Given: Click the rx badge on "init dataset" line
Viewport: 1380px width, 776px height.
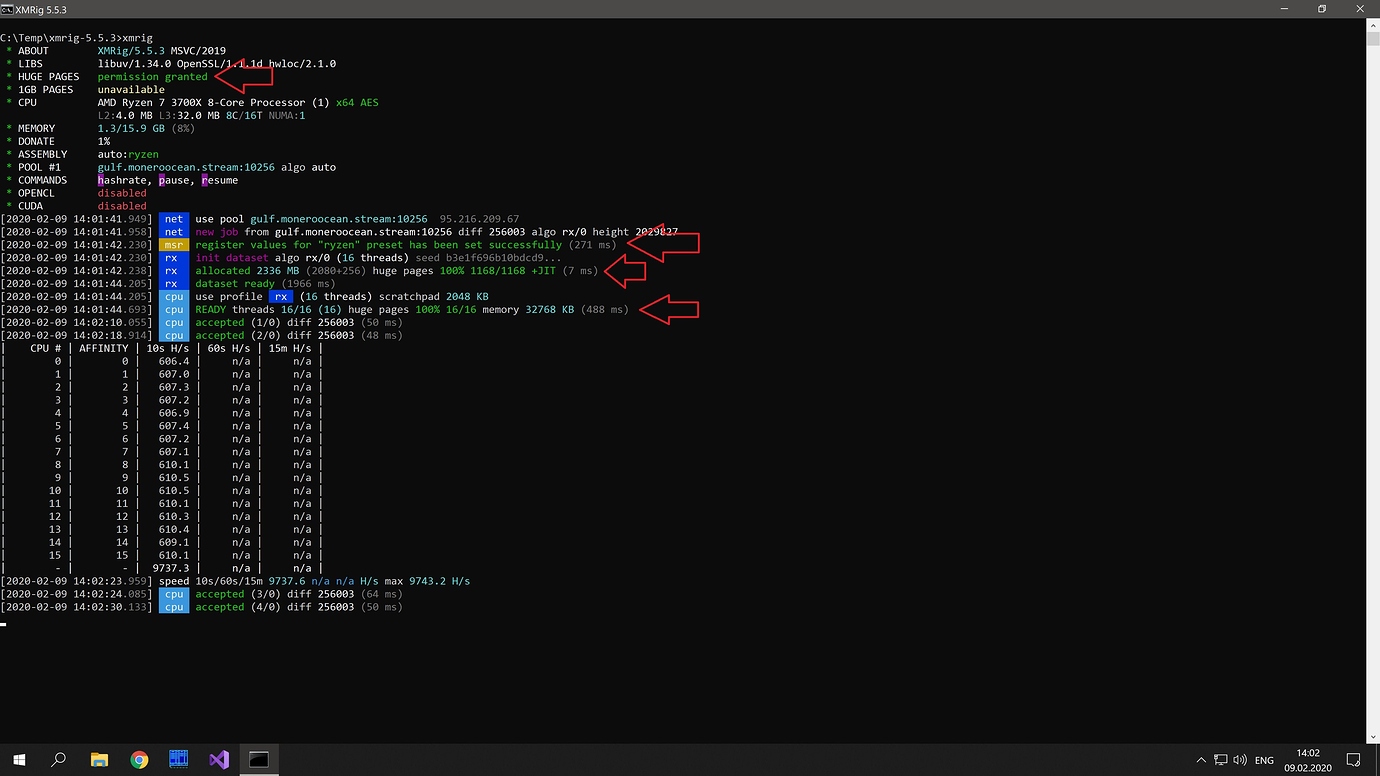Looking at the screenshot, I should (x=174, y=258).
